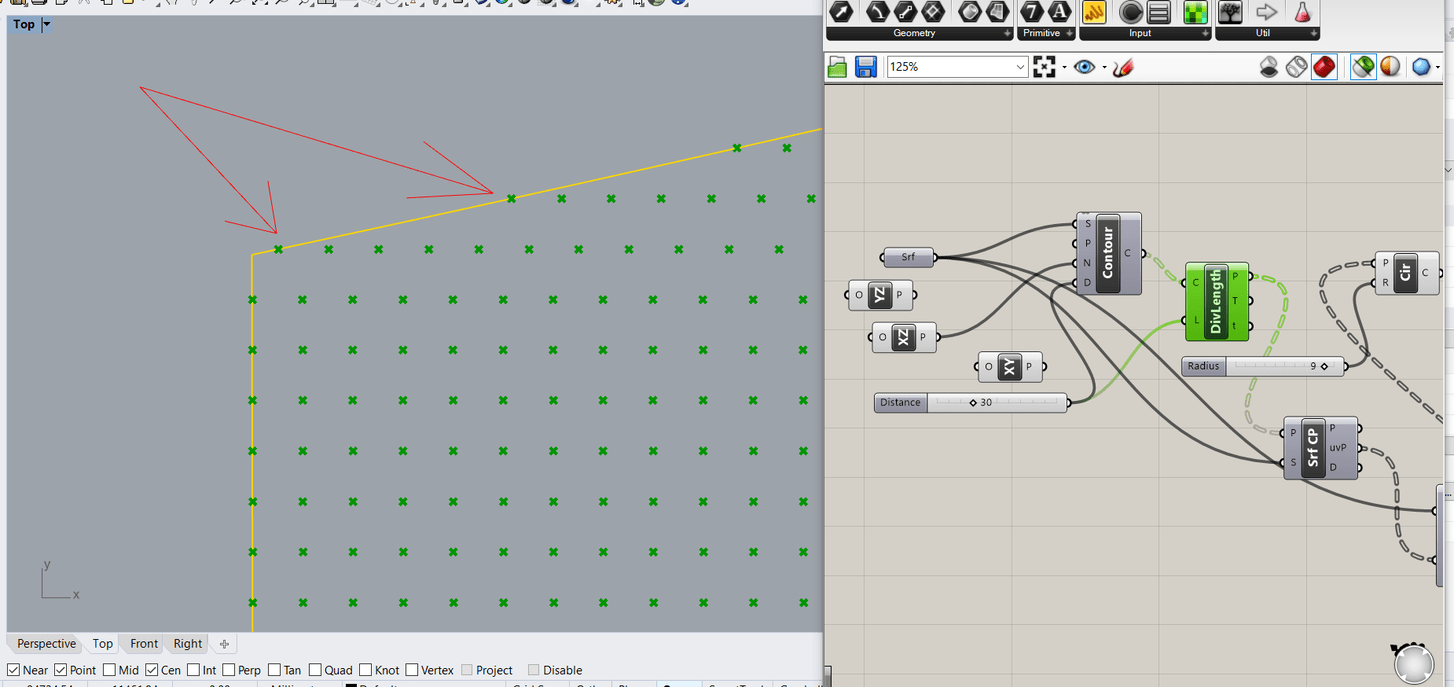The height and width of the screenshot is (687, 1454).
Task: Click the Vector arrow component icon in Geometry
Action: pos(841,12)
